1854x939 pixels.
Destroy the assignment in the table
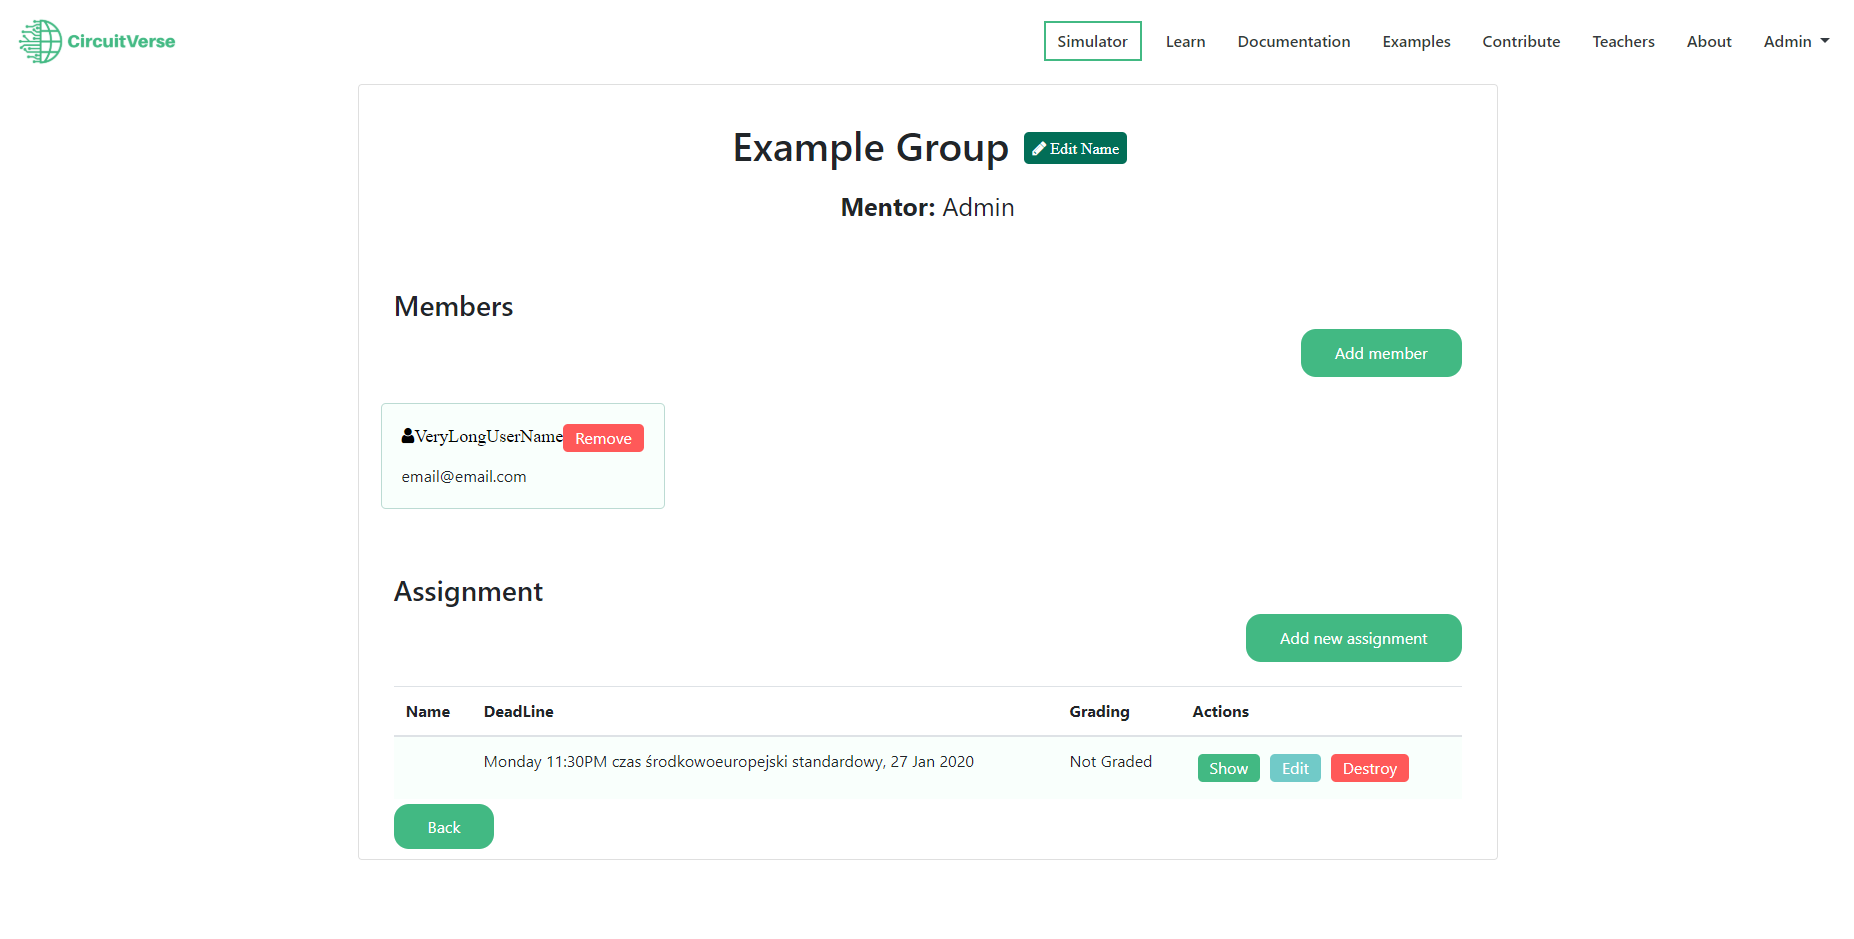1369,768
